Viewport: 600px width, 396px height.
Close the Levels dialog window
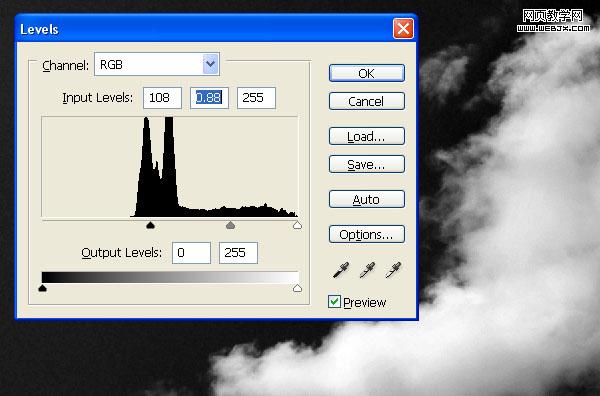(403, 29)
